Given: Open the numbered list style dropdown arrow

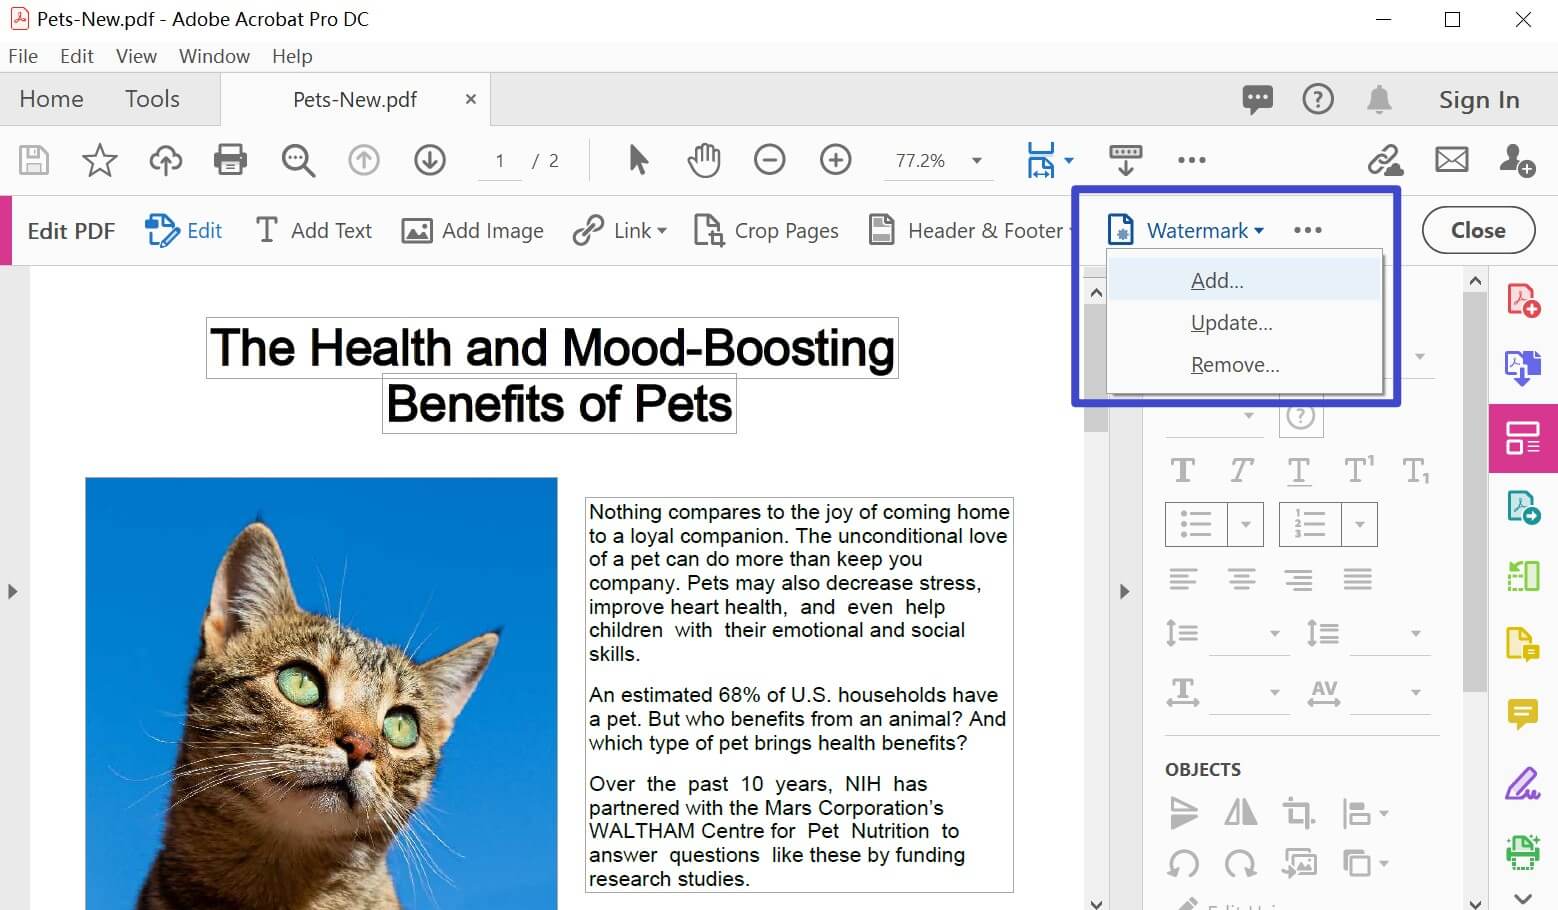Looking at the screenshot, I should point(1358,524).
